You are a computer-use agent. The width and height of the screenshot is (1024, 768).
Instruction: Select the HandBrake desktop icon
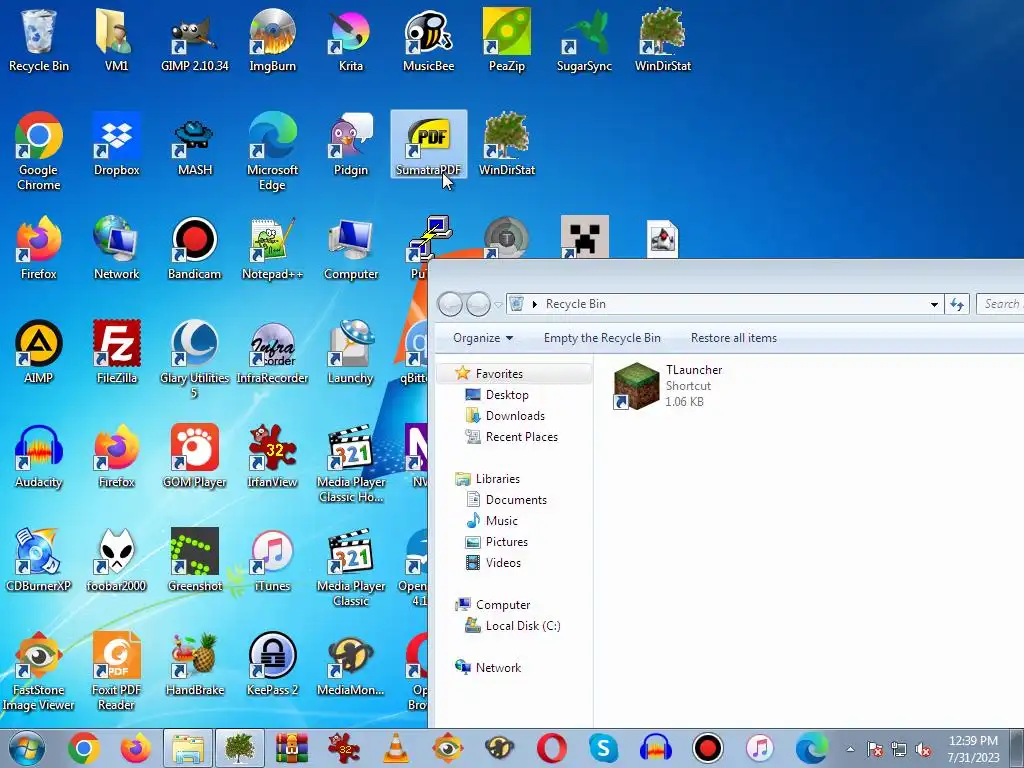pos(195,664)
